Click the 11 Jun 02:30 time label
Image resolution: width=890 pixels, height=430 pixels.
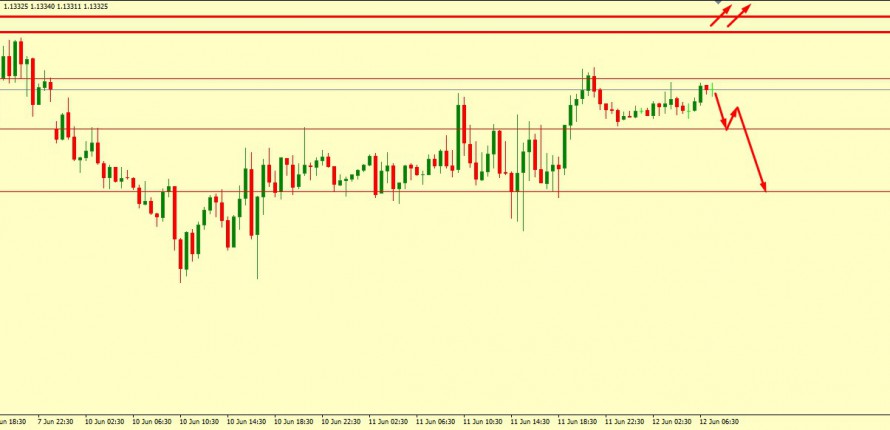pyautogui.click(x=390, y=422)
